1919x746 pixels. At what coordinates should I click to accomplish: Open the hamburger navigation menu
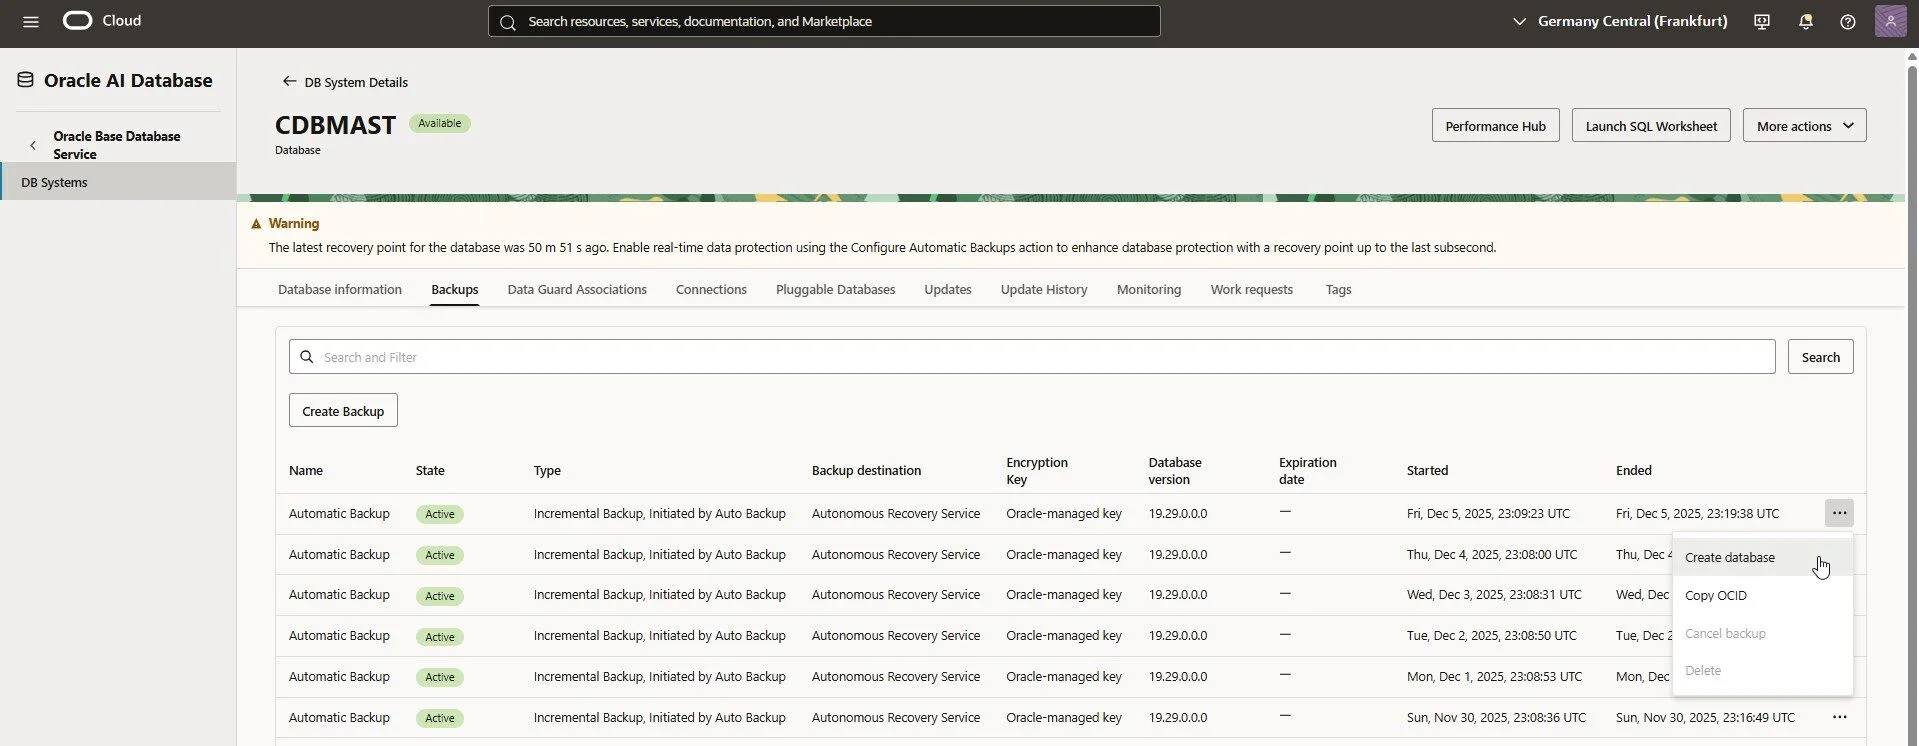pyautogui.click(x=31, y=21)
